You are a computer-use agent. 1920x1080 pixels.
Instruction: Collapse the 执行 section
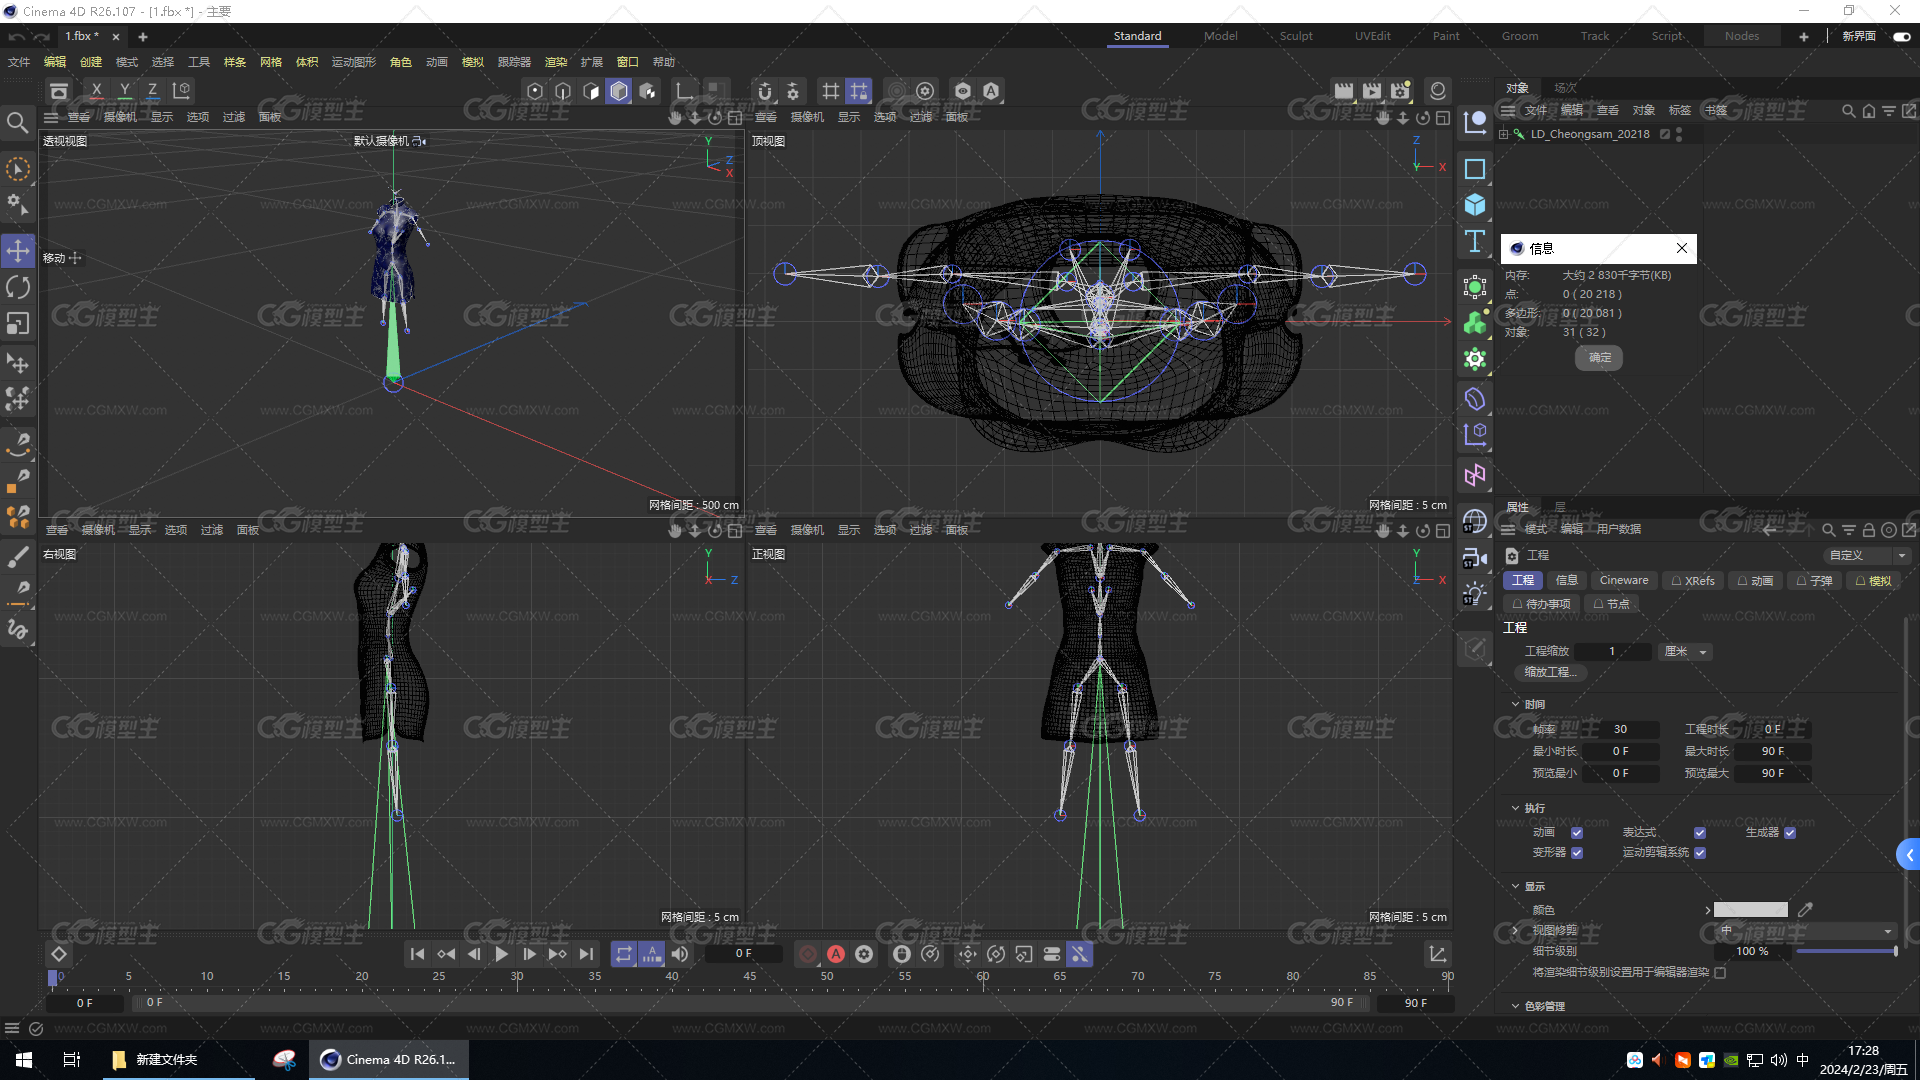1515,808
